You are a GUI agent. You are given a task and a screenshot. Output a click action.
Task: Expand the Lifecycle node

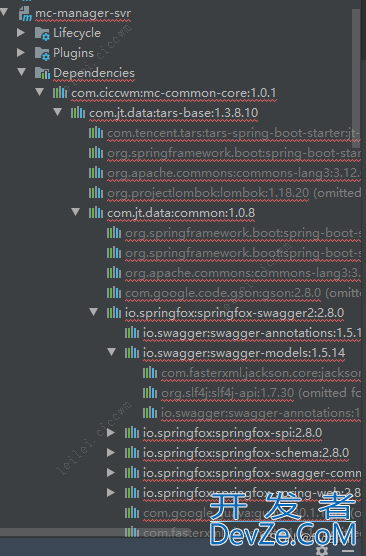(x=21, y=33)
